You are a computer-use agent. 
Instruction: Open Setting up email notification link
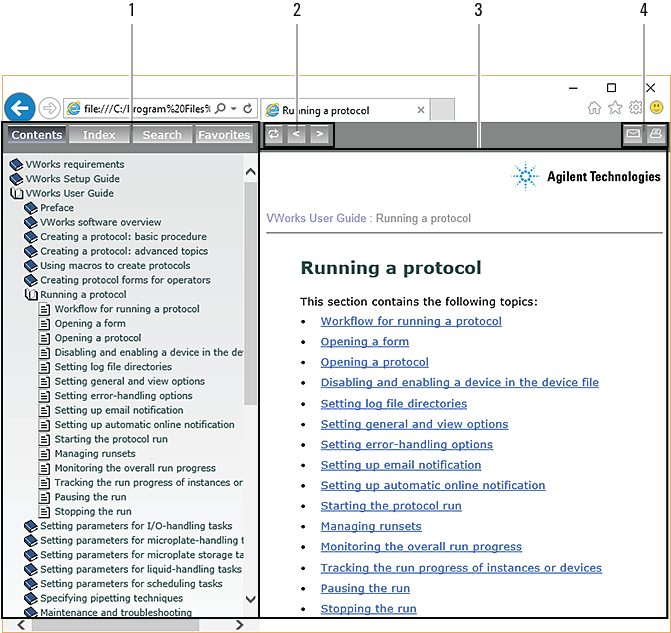(x=400, y=465)
